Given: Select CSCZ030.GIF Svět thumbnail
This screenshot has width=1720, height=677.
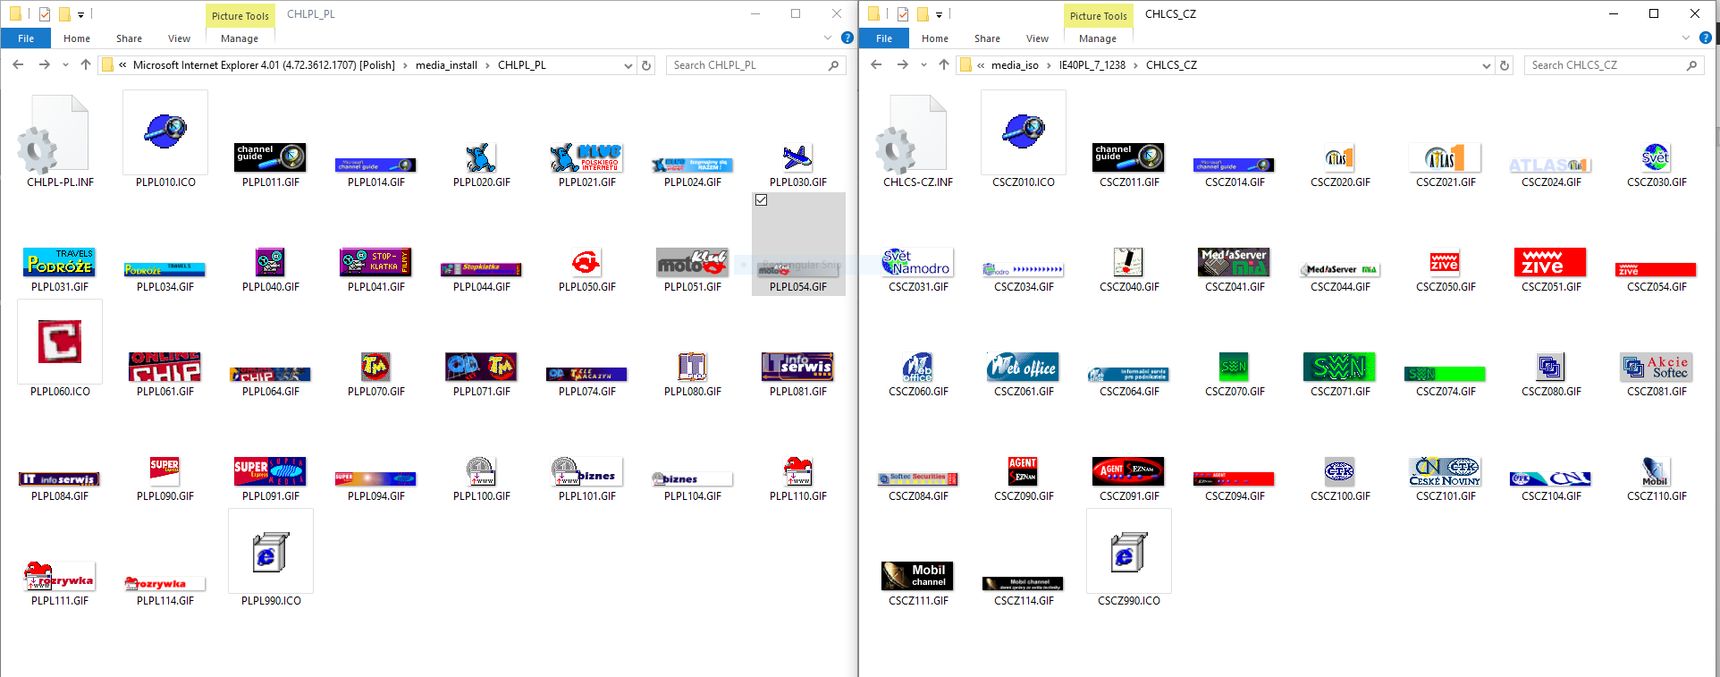Looking at the screenshot, I should point(1656,157).
